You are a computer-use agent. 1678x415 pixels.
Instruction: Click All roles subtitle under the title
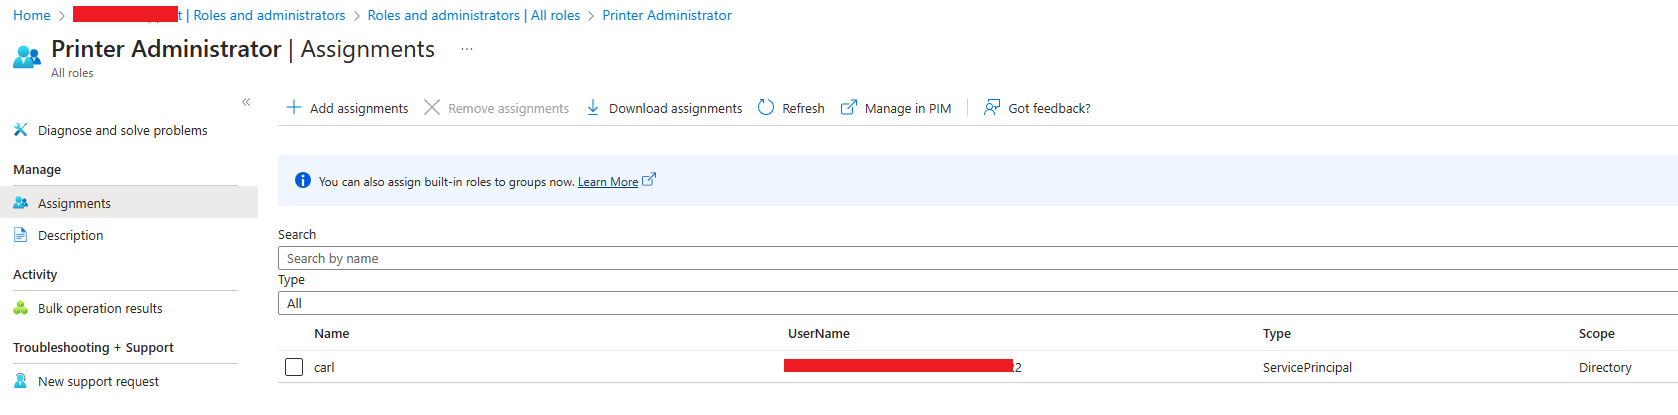pyautogui.click(x=72, y=73)
